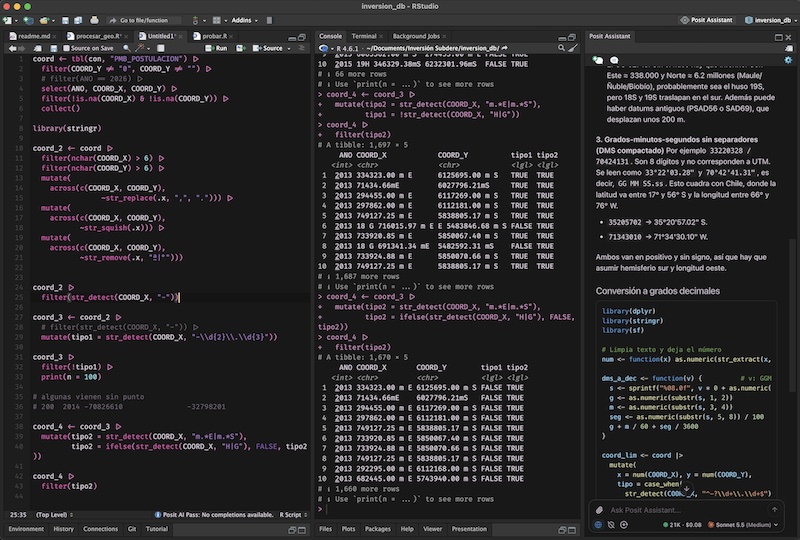
Task: Close the Untitled1 tab
Action: [181, 37]
